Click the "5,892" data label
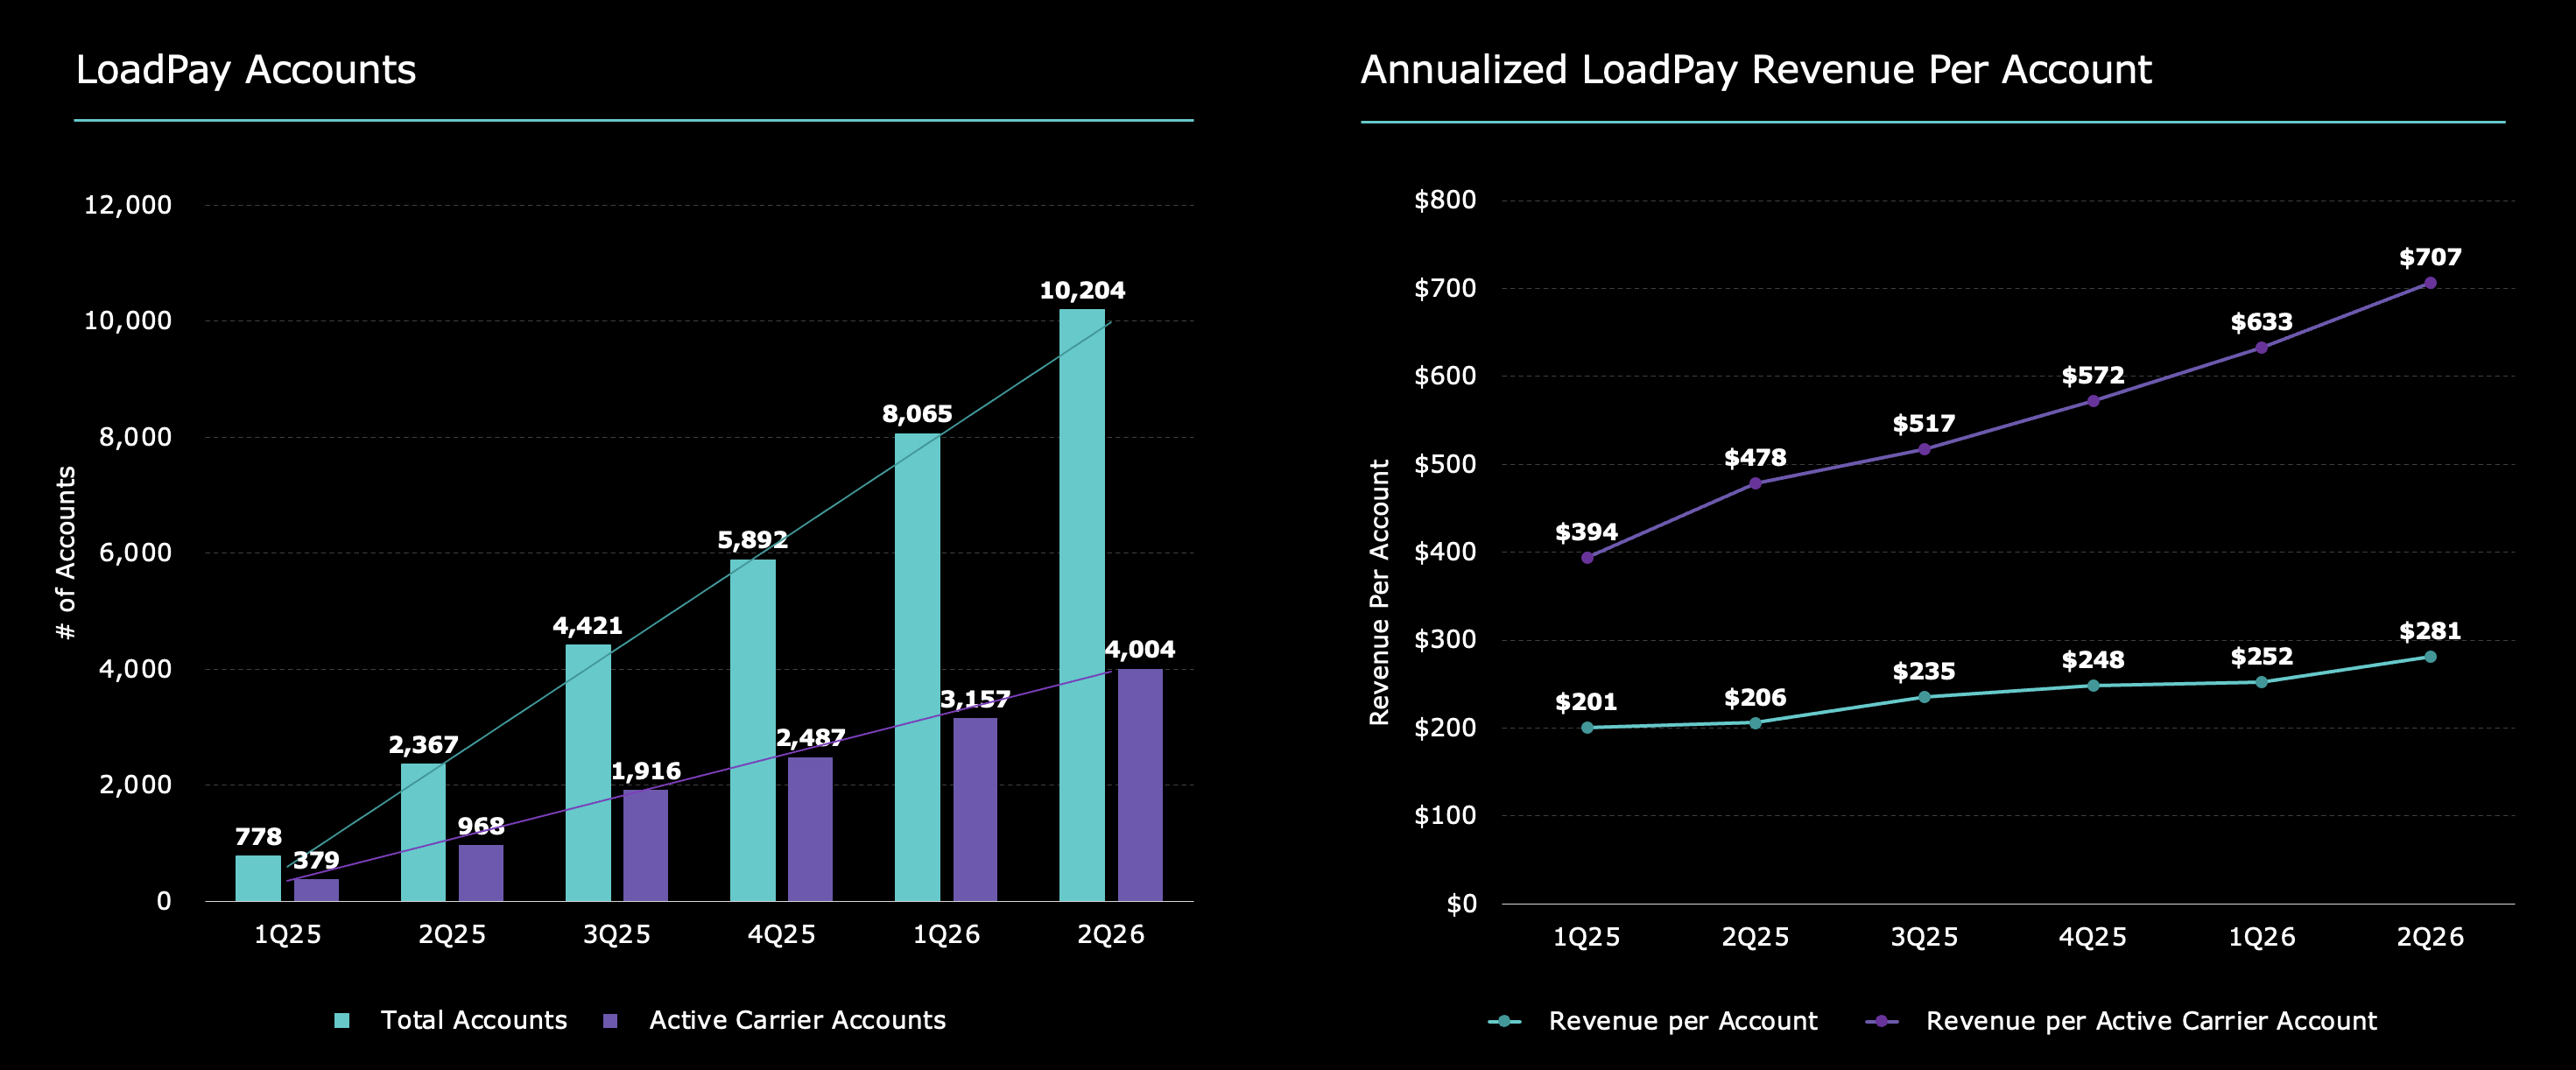This screenshot has height=1070, width=2576. [753, 540]
